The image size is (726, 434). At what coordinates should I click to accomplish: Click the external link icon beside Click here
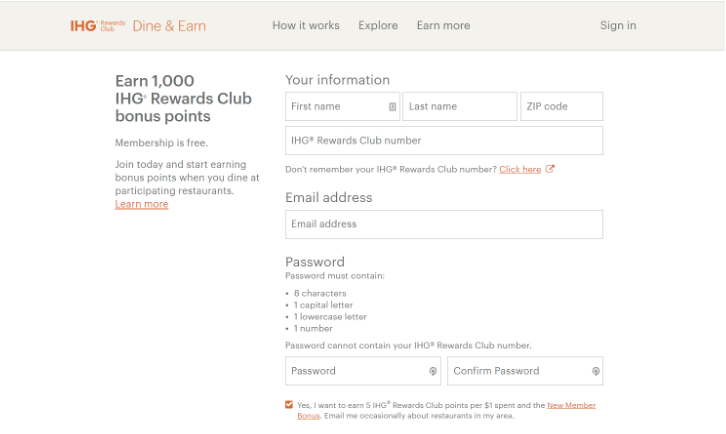(550, 169)
